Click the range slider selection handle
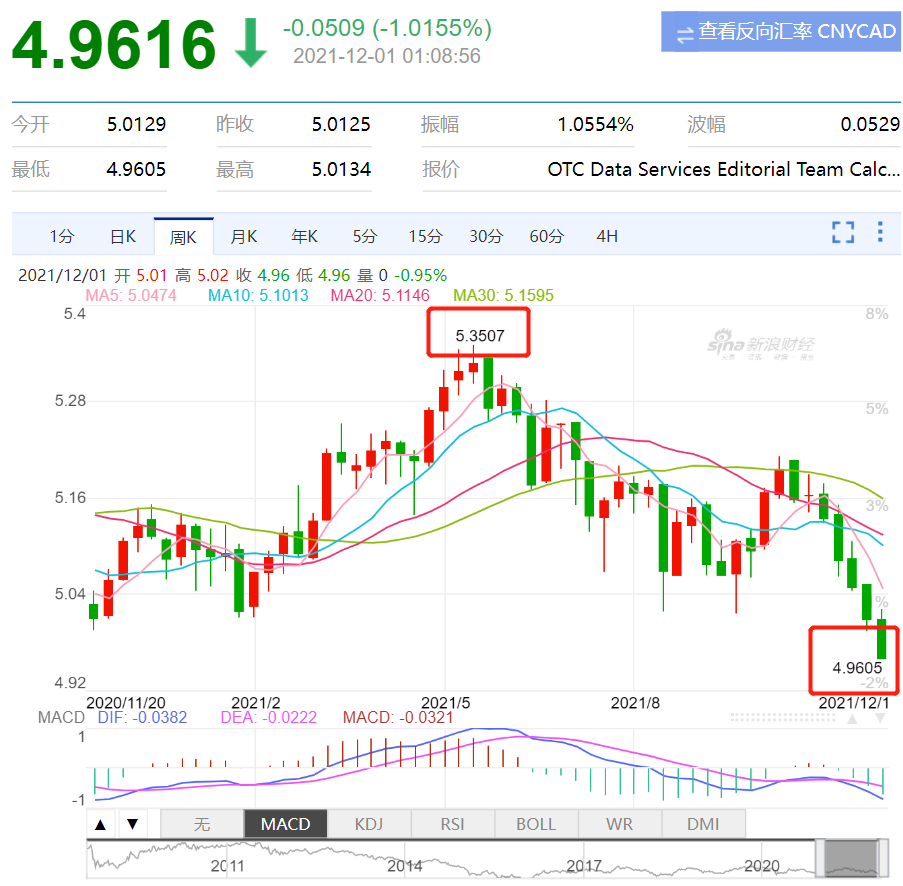This screenshot has width=903, height=886. (x=850, y=858)
